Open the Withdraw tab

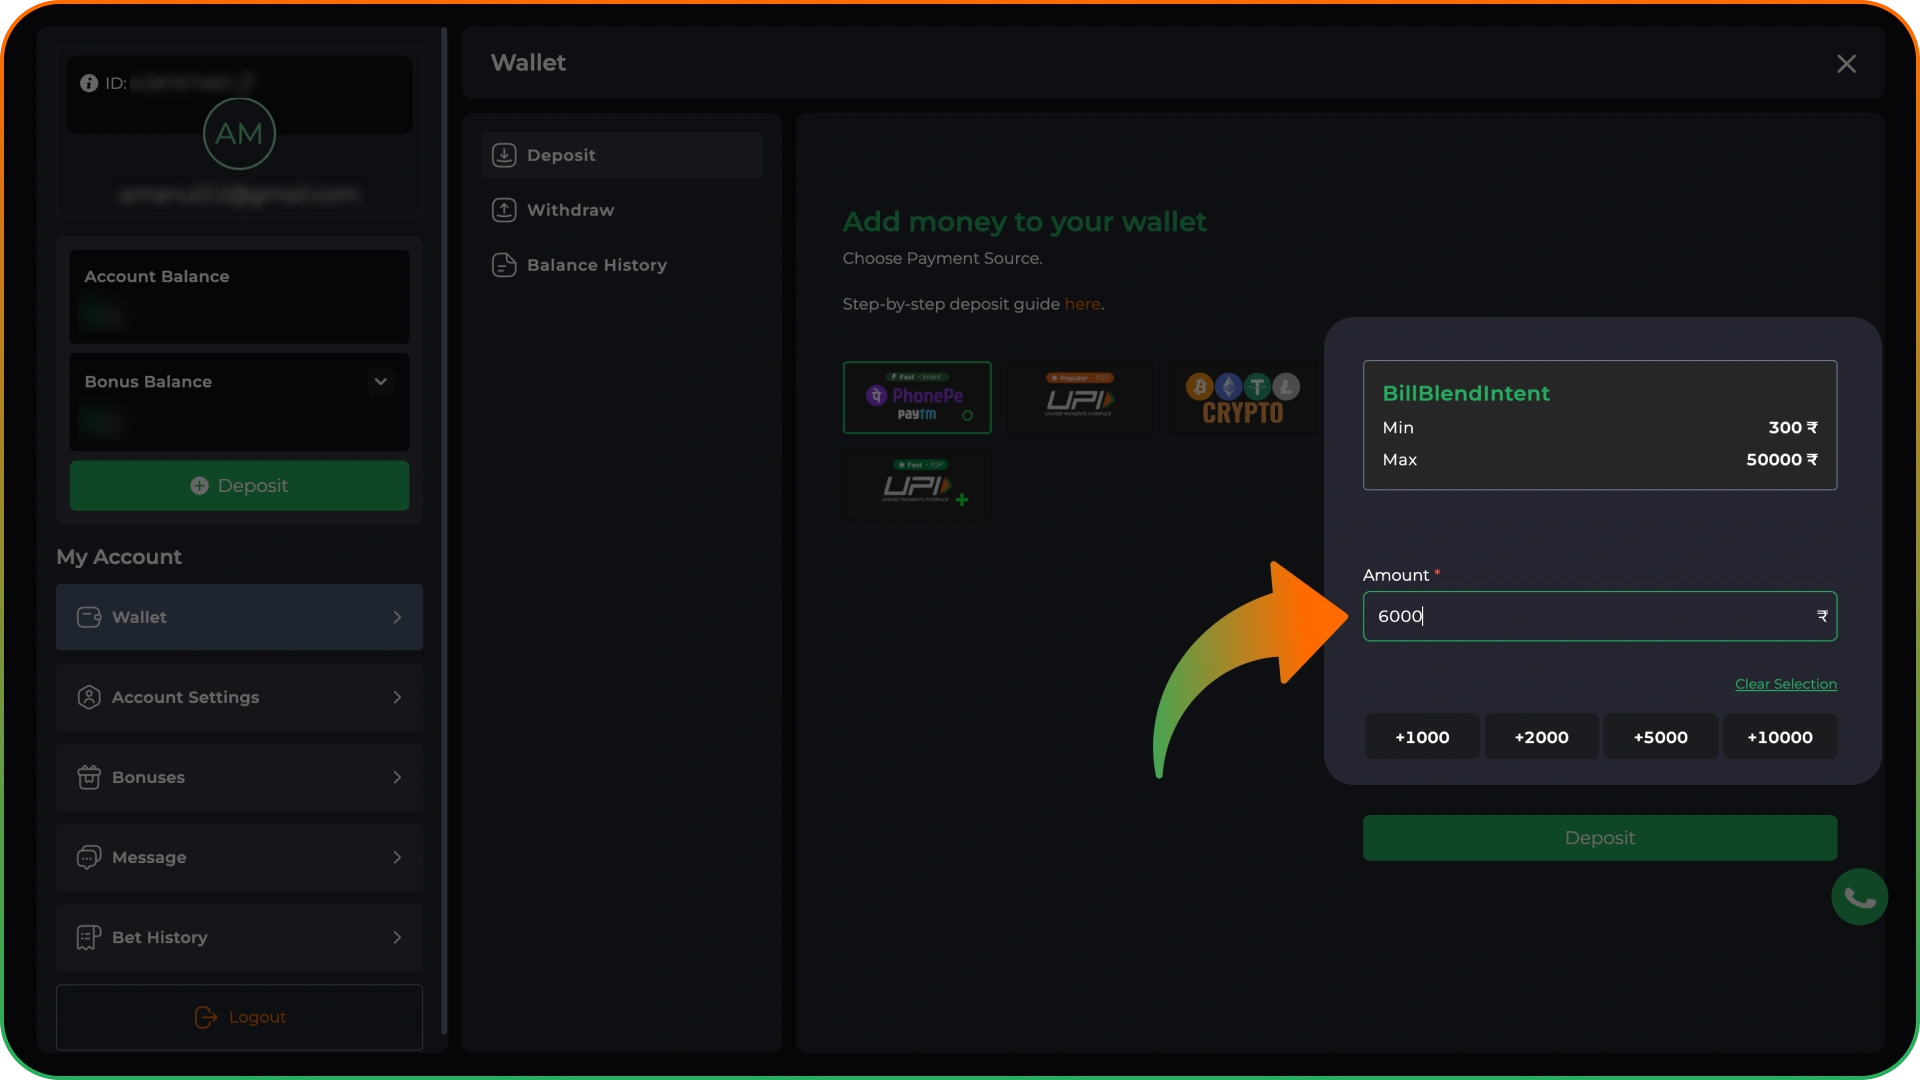click(x=621, y=210)
